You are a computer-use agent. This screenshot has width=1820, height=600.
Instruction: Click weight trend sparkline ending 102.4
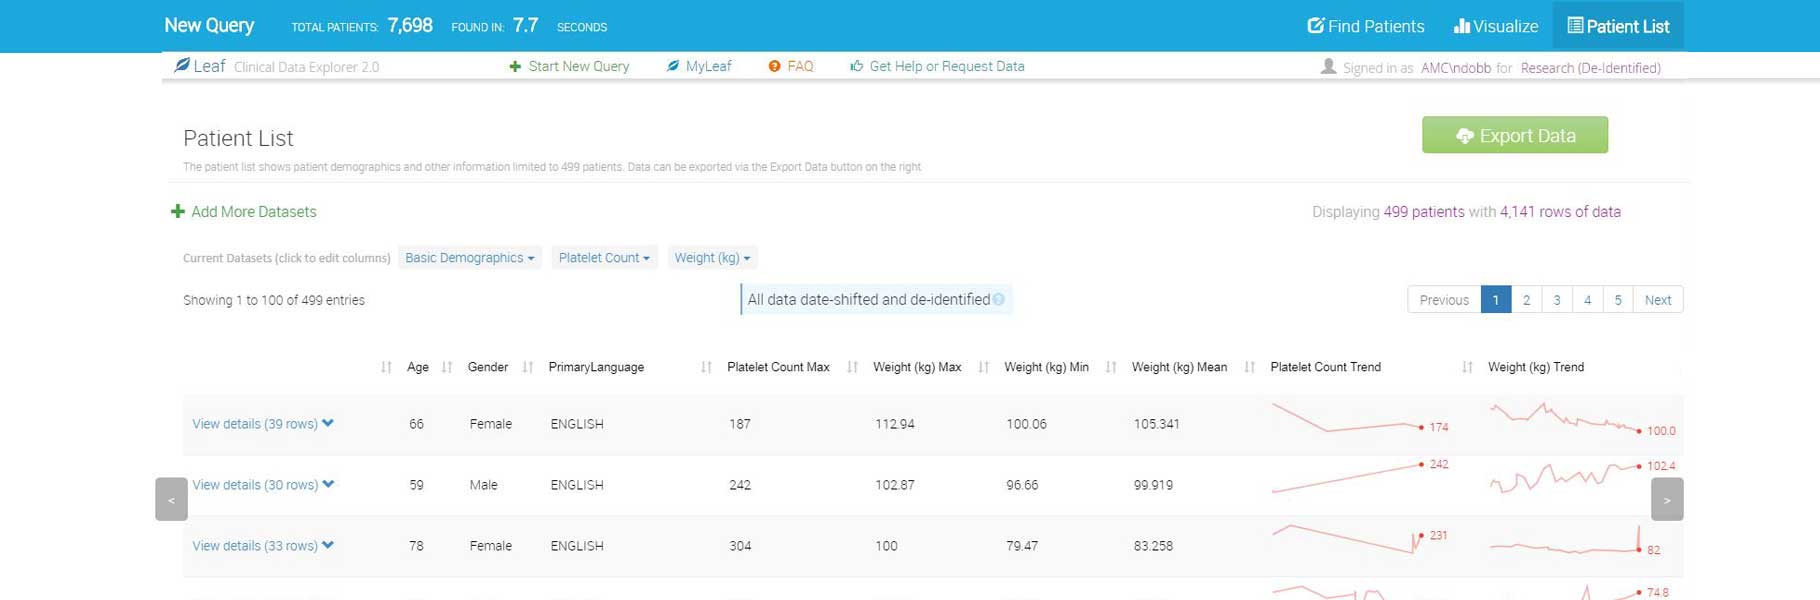(x=1566, y=476)
